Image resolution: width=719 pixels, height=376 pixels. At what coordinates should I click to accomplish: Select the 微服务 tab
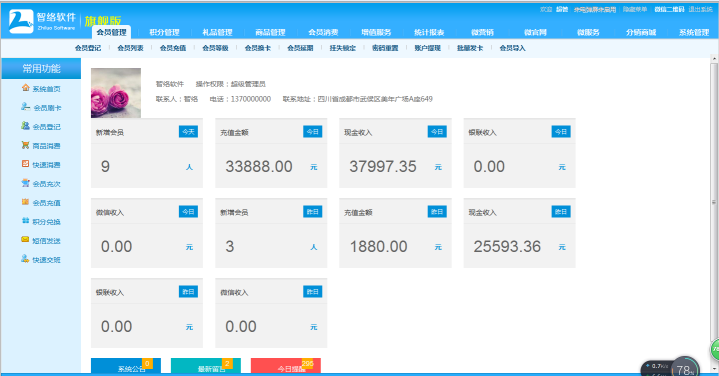(588, 32)
